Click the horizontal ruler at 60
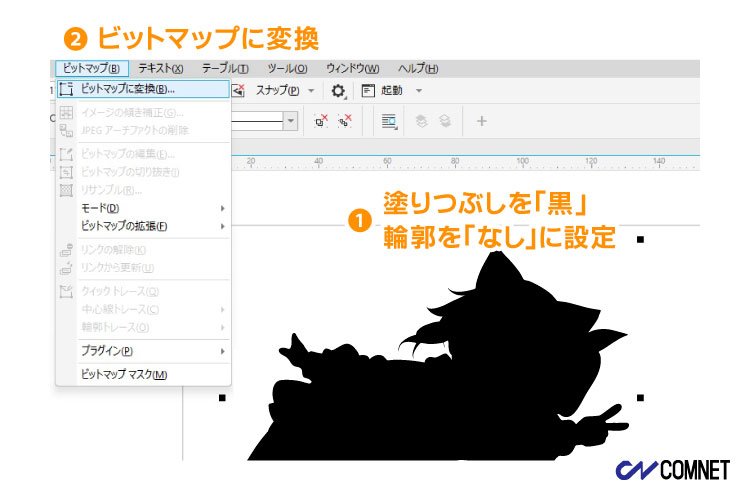The width and height of the screenshot is (750, 500). pyautogui.click(x=387, y=162)
